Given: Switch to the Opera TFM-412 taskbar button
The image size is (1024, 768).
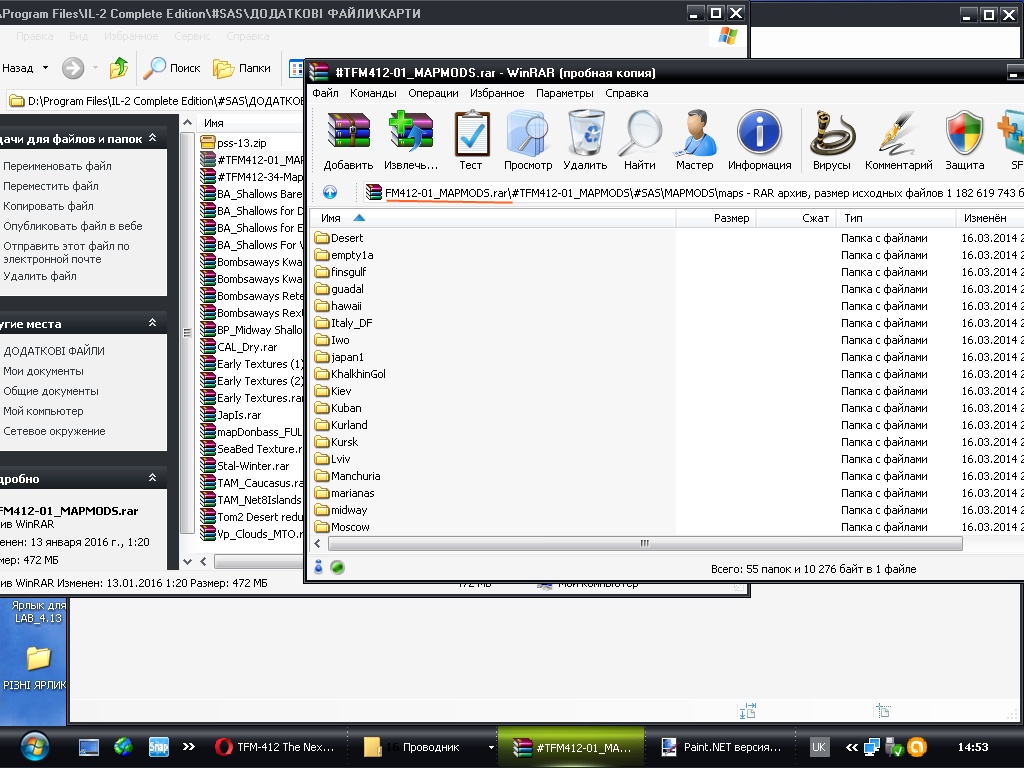Looking at the screenshot, I should point(274,746).
